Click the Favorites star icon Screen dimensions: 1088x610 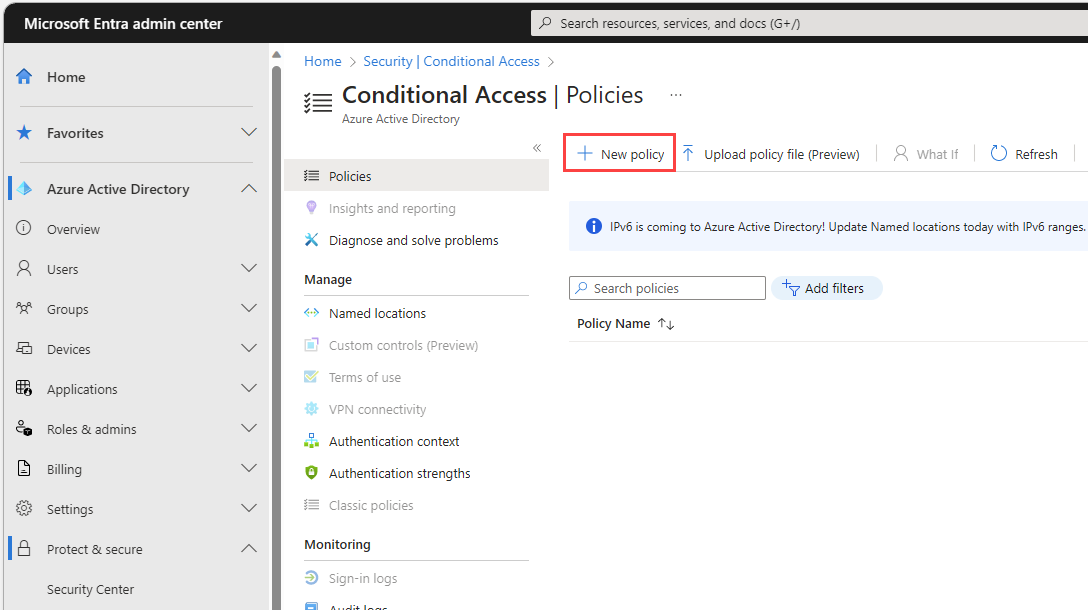24,133
